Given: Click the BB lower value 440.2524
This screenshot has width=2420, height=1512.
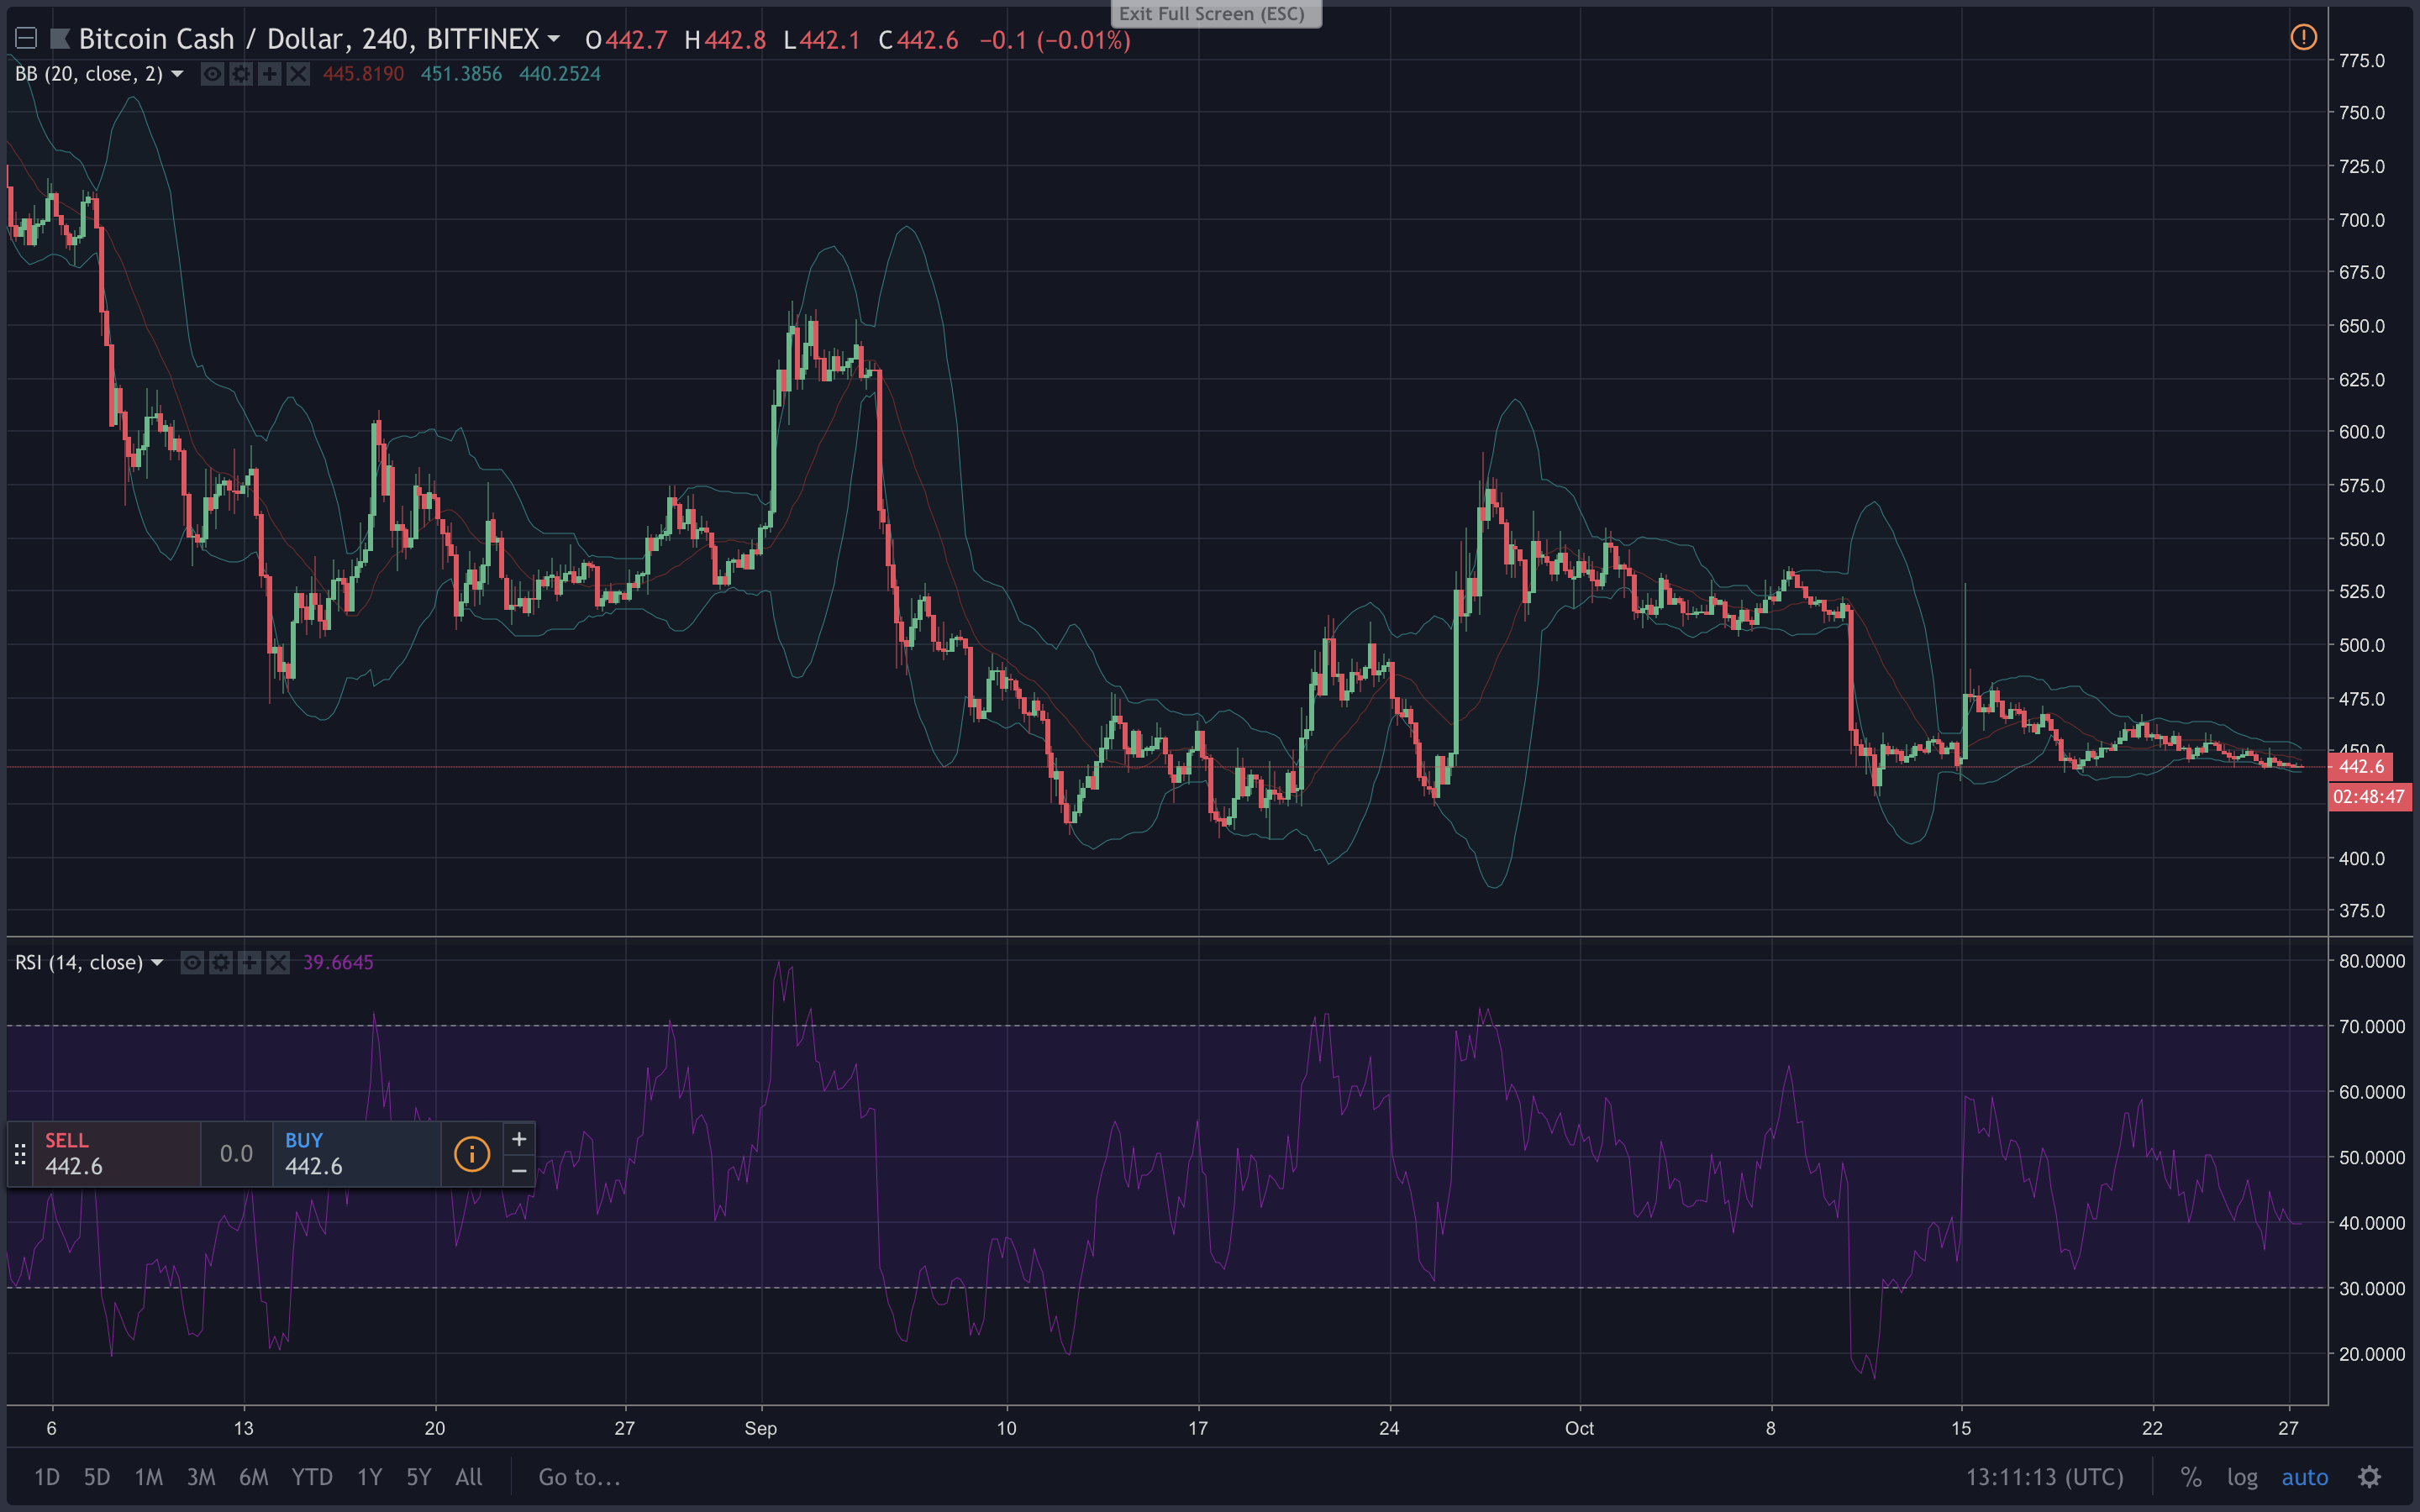Looking at the screenshot, I should [559, 74].
